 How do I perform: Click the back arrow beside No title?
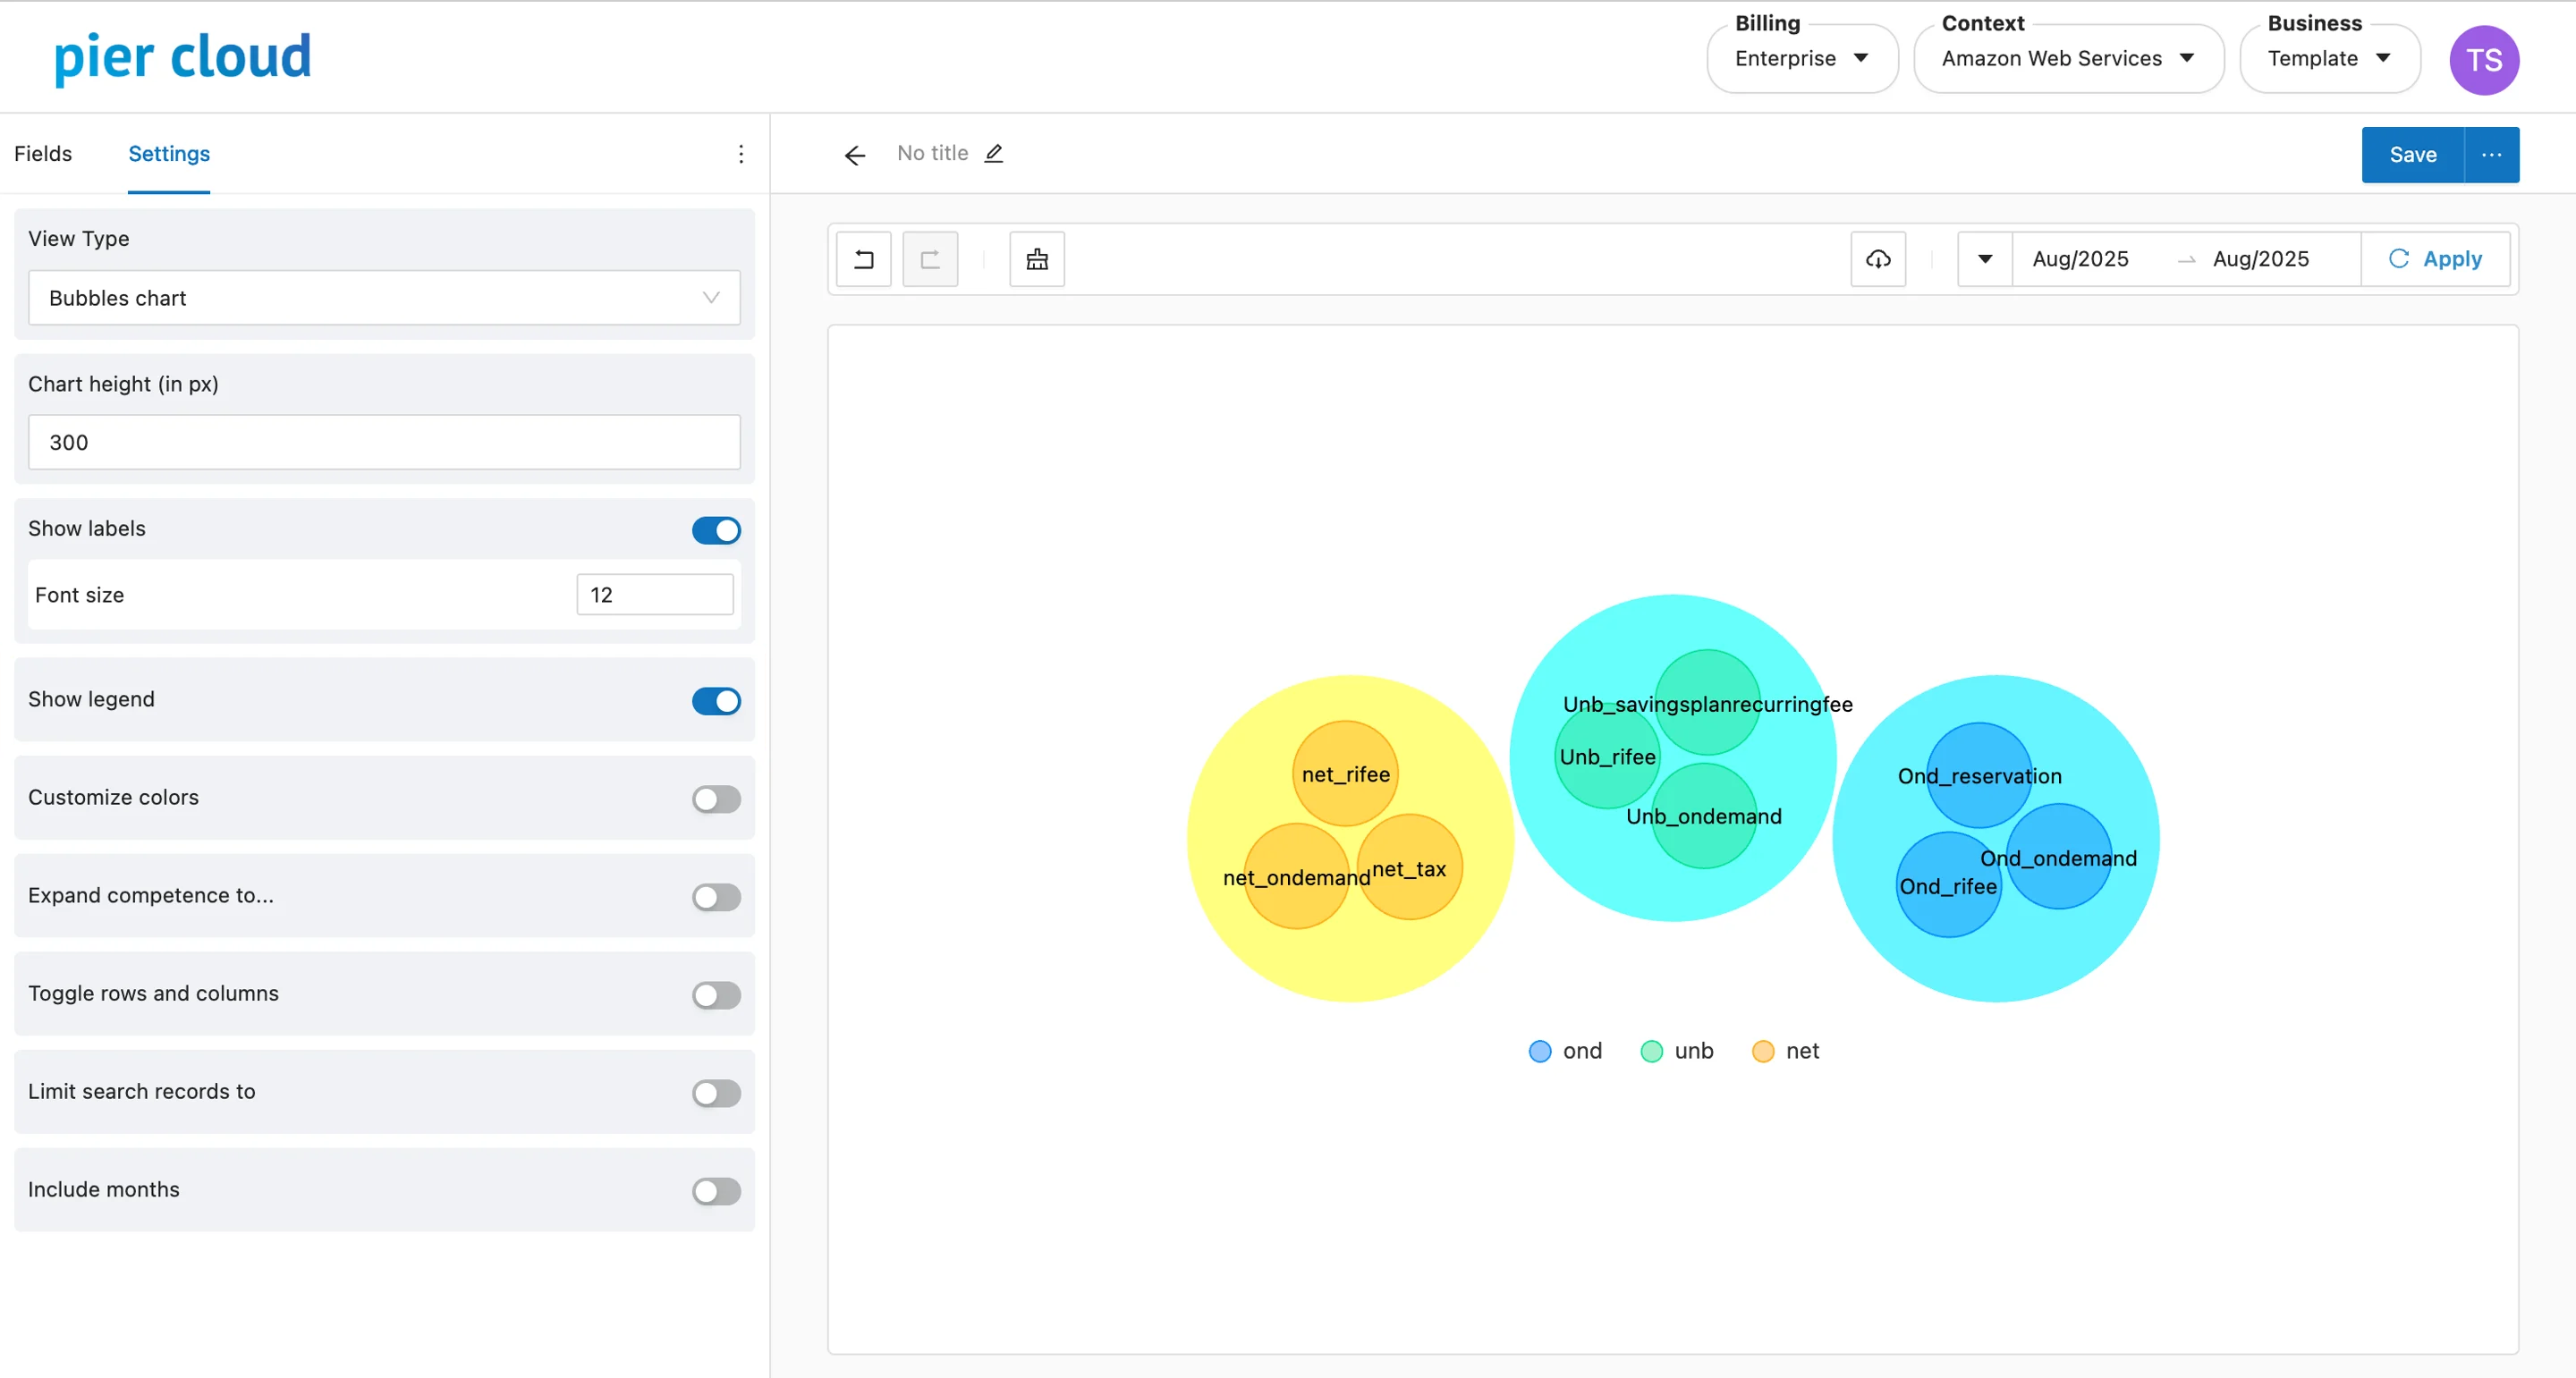(x=854, y=155)
